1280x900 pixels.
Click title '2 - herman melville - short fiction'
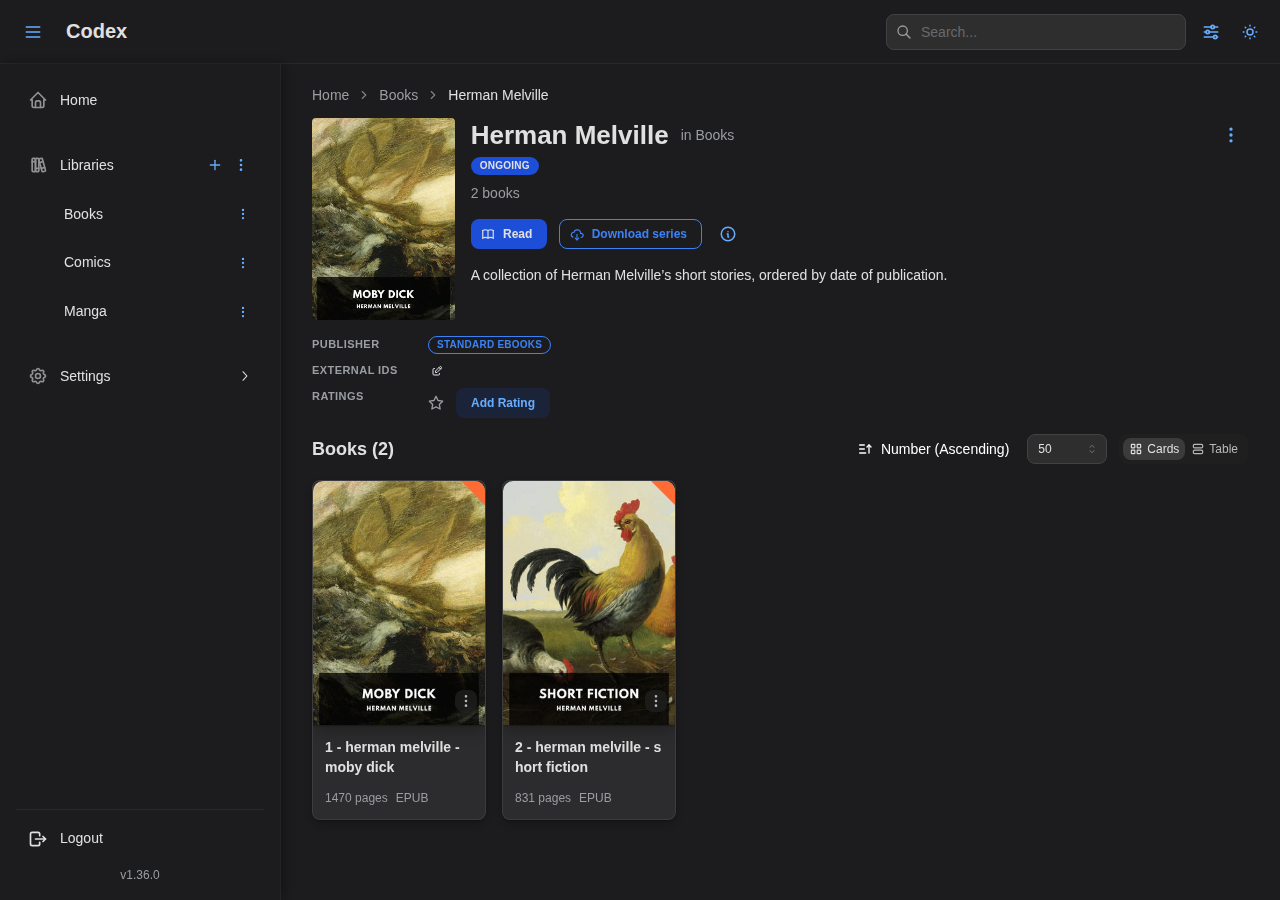click(588, 757)
